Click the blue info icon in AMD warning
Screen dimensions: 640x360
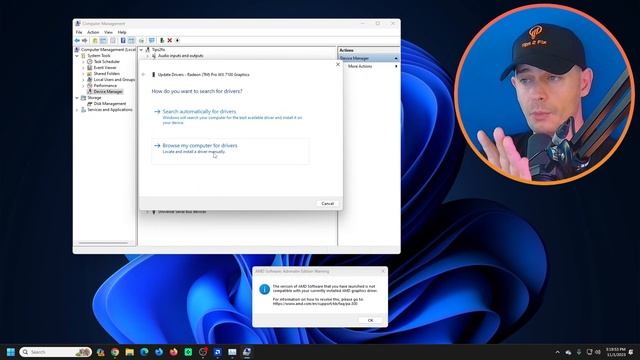tap(264, 289)
